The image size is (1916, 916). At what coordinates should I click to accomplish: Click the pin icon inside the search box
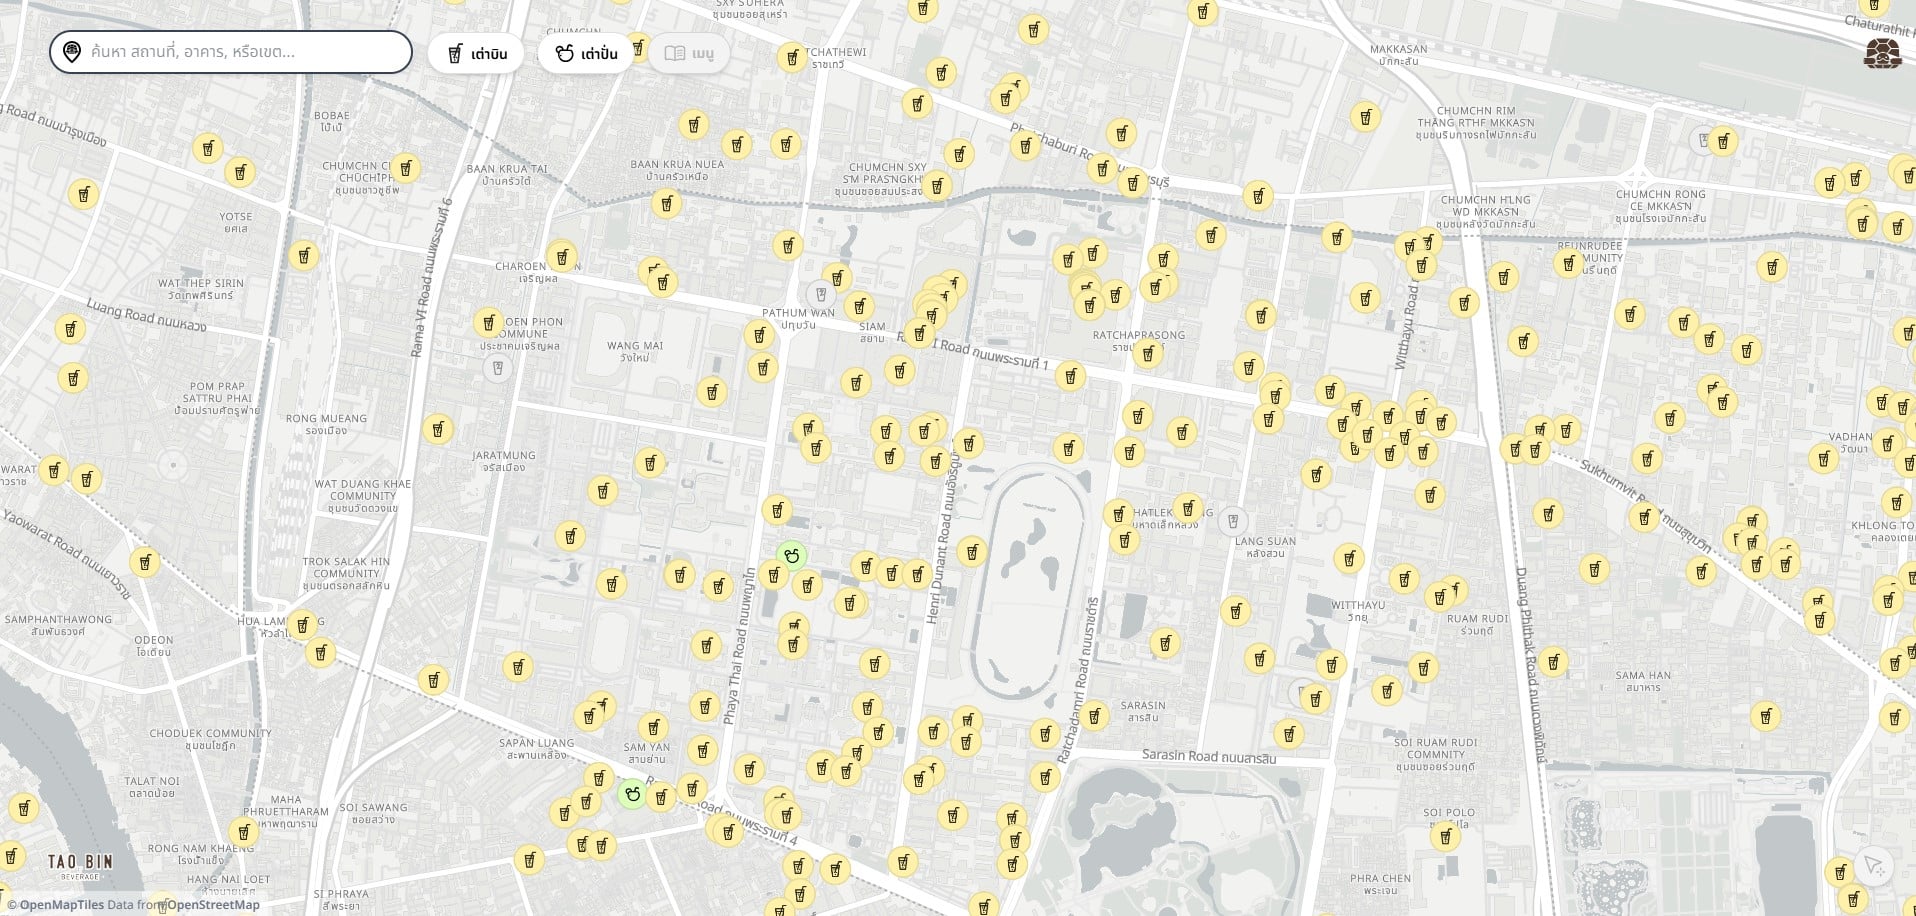(72, 52)
